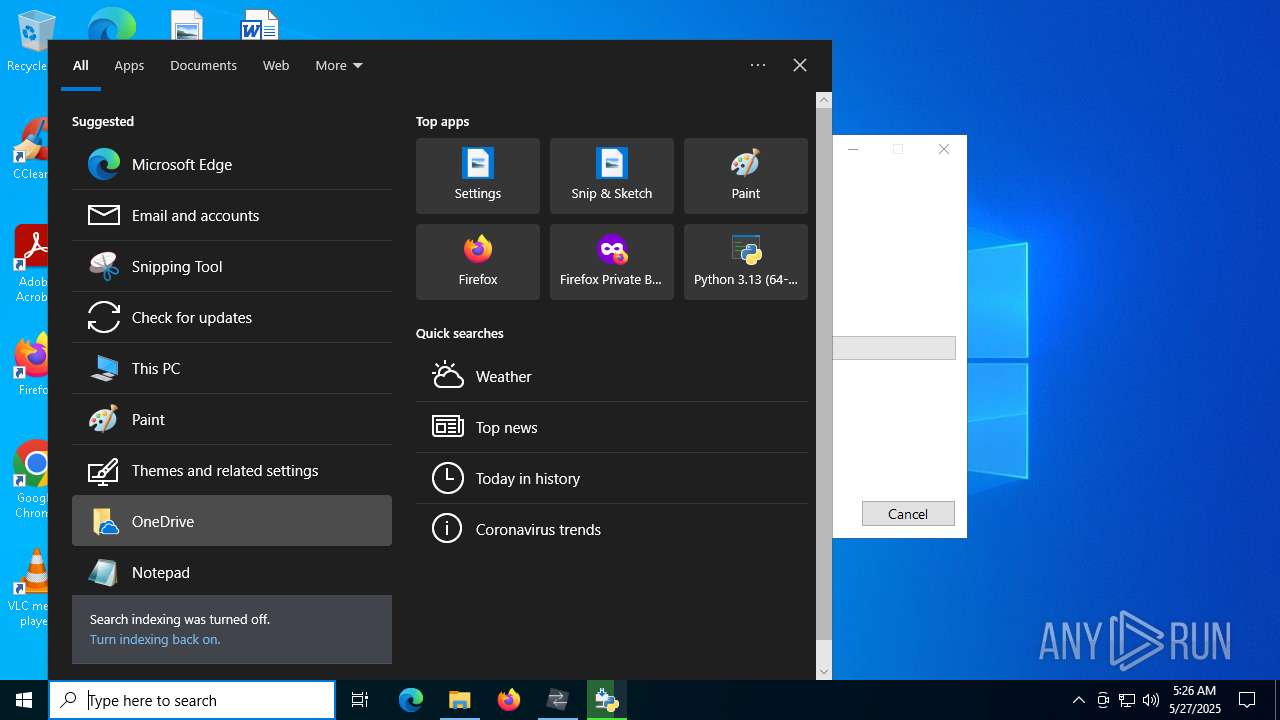Close the search panel
1280x720 pixels.
(x=800, y=65)
